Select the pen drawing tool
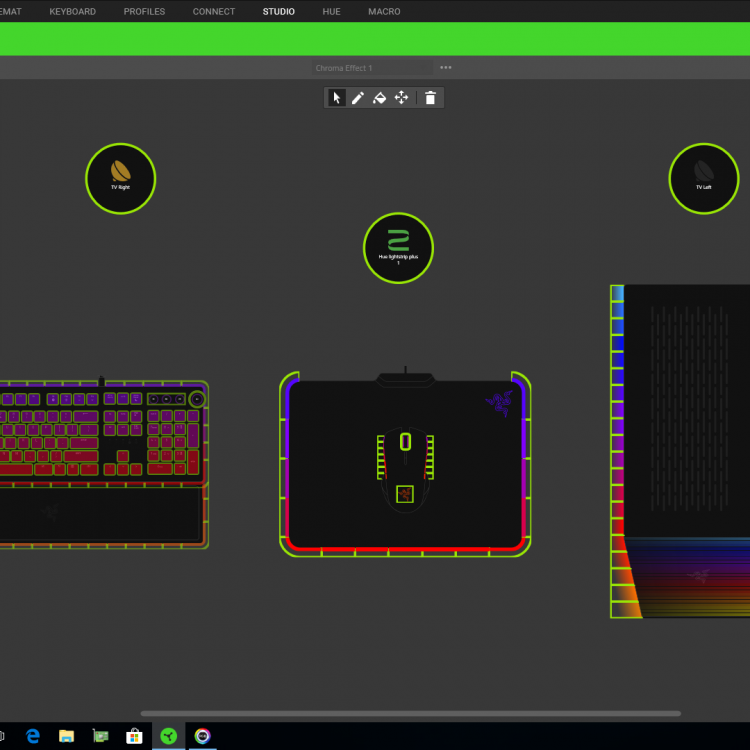Viewport: 750px width, 750px height. pos(358,98)
